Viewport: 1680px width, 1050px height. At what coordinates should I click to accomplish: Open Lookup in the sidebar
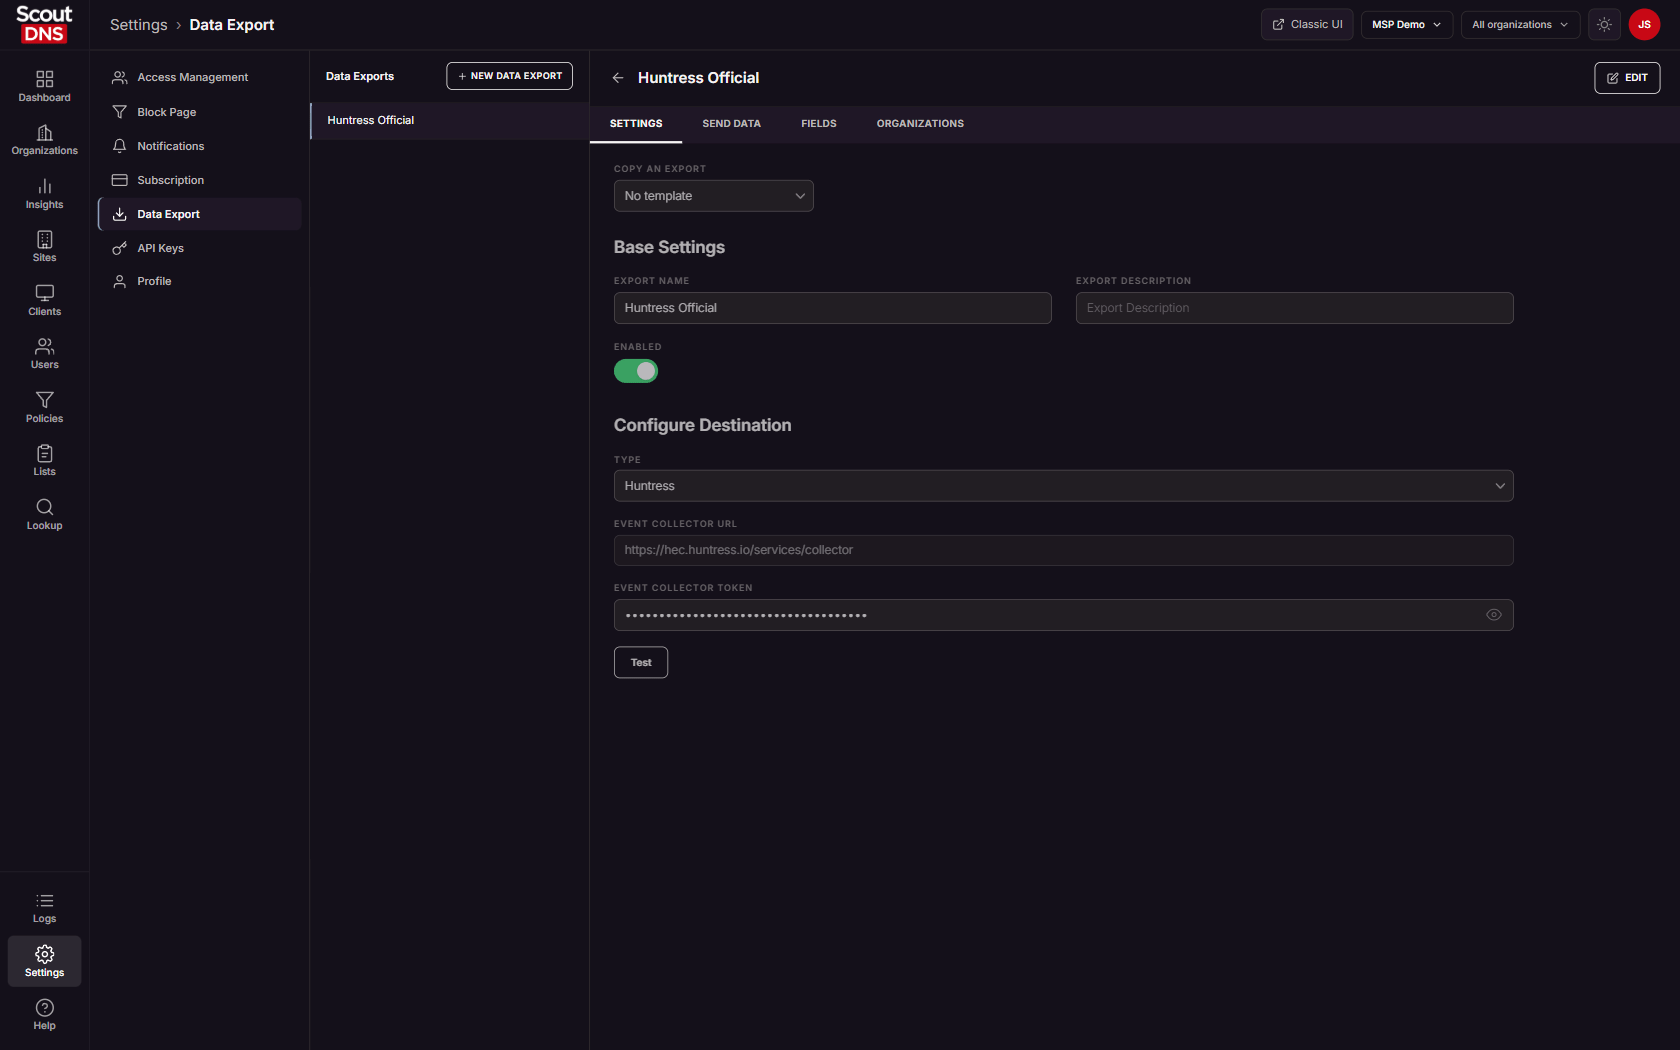44,515
